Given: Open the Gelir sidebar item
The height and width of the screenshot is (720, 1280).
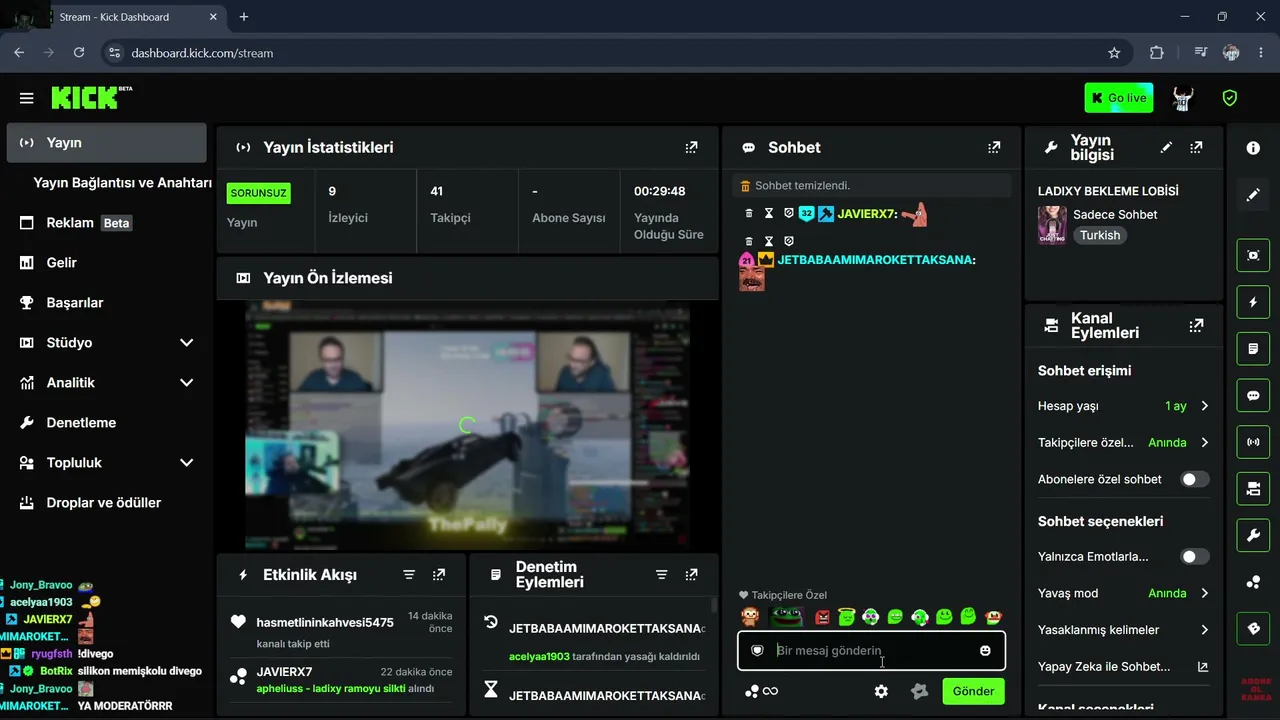Looking at the screenshot, I should tap(106, 263).
